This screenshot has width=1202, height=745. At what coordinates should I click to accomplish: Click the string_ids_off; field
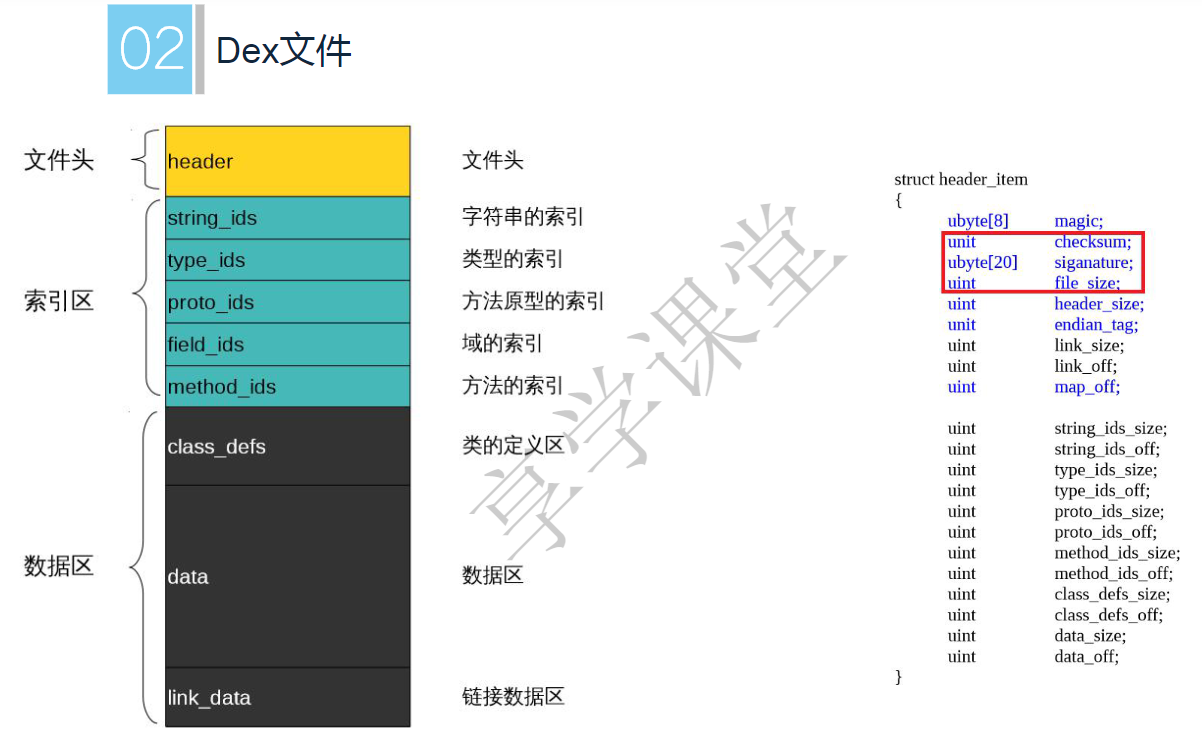pos(1107,449)
